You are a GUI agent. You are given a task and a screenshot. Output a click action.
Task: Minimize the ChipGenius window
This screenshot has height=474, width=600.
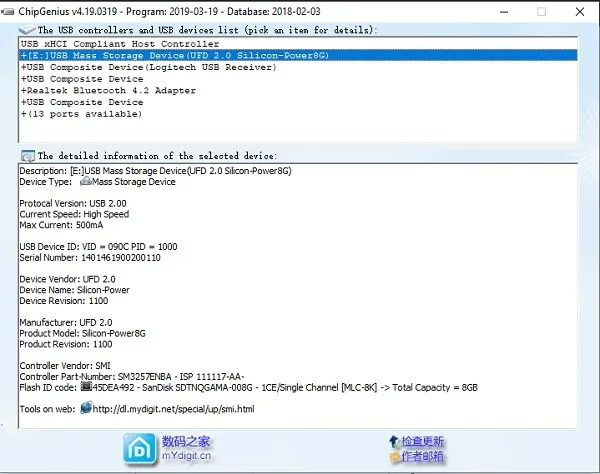tap(504, 12)
